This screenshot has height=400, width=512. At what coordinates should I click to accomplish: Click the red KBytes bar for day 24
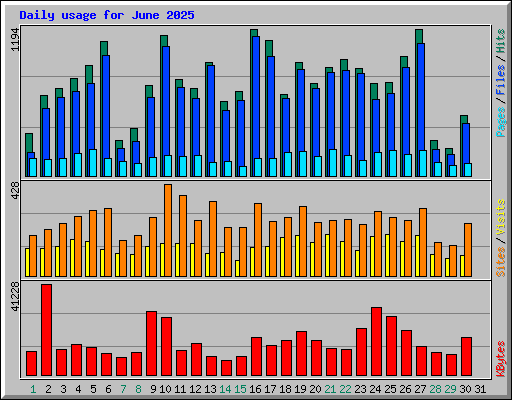[x=377, y=342]
